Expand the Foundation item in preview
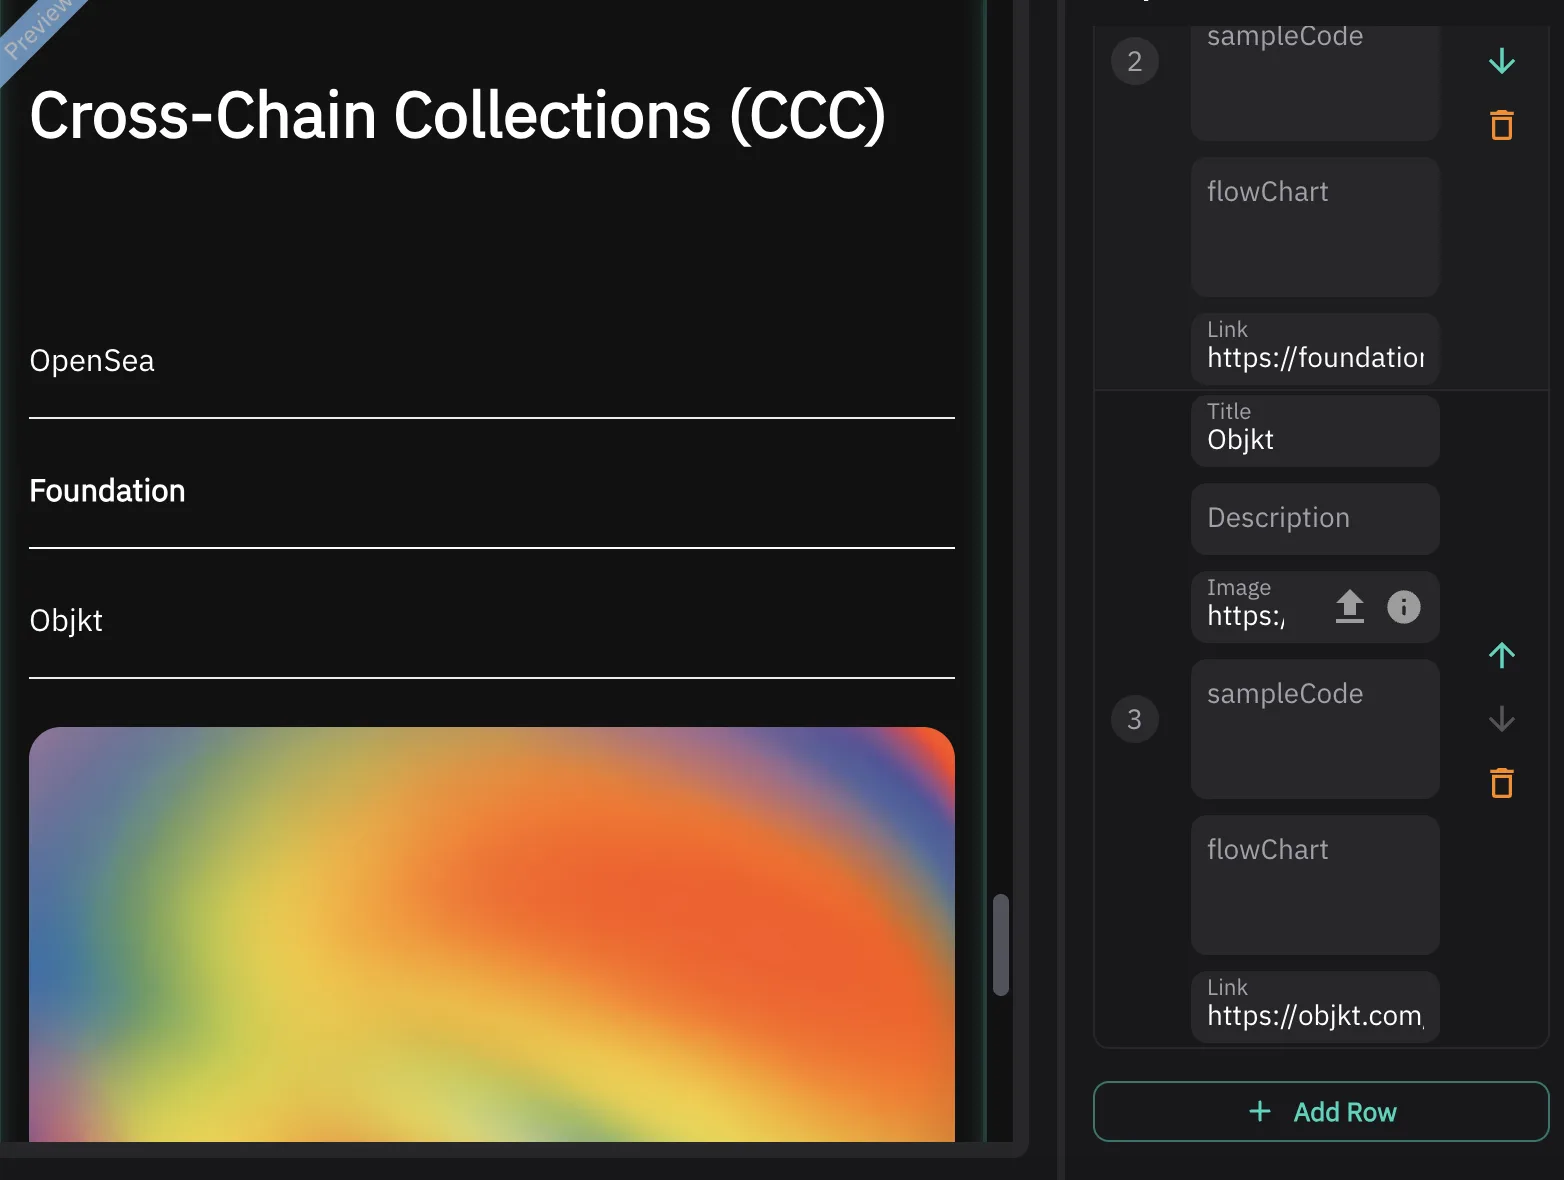This screenshot has height=1180, width=1564. click(x=492, y=491)
